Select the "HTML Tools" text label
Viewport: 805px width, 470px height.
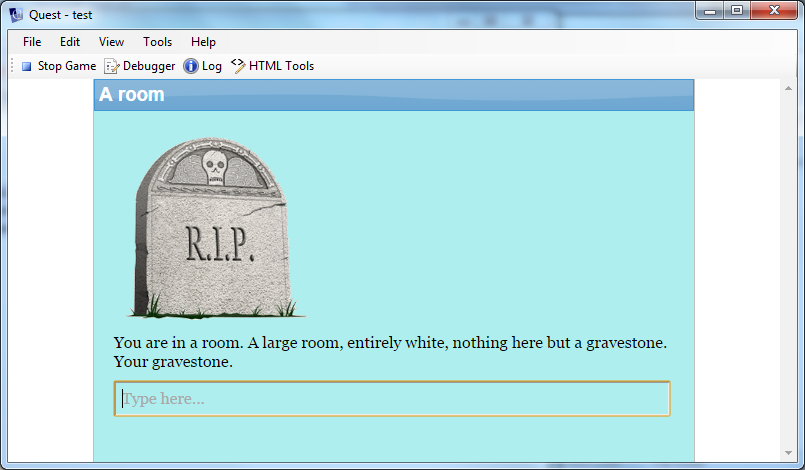(x=281, y=67)
